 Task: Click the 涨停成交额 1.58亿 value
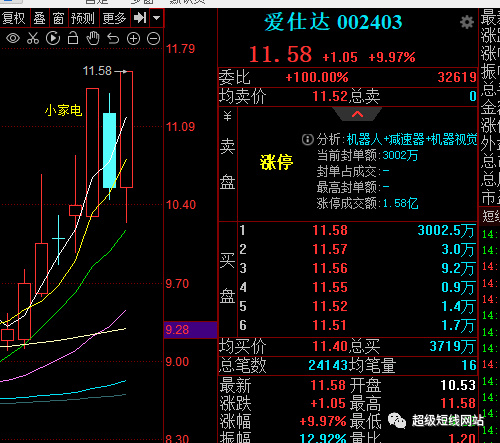point(400,203)
